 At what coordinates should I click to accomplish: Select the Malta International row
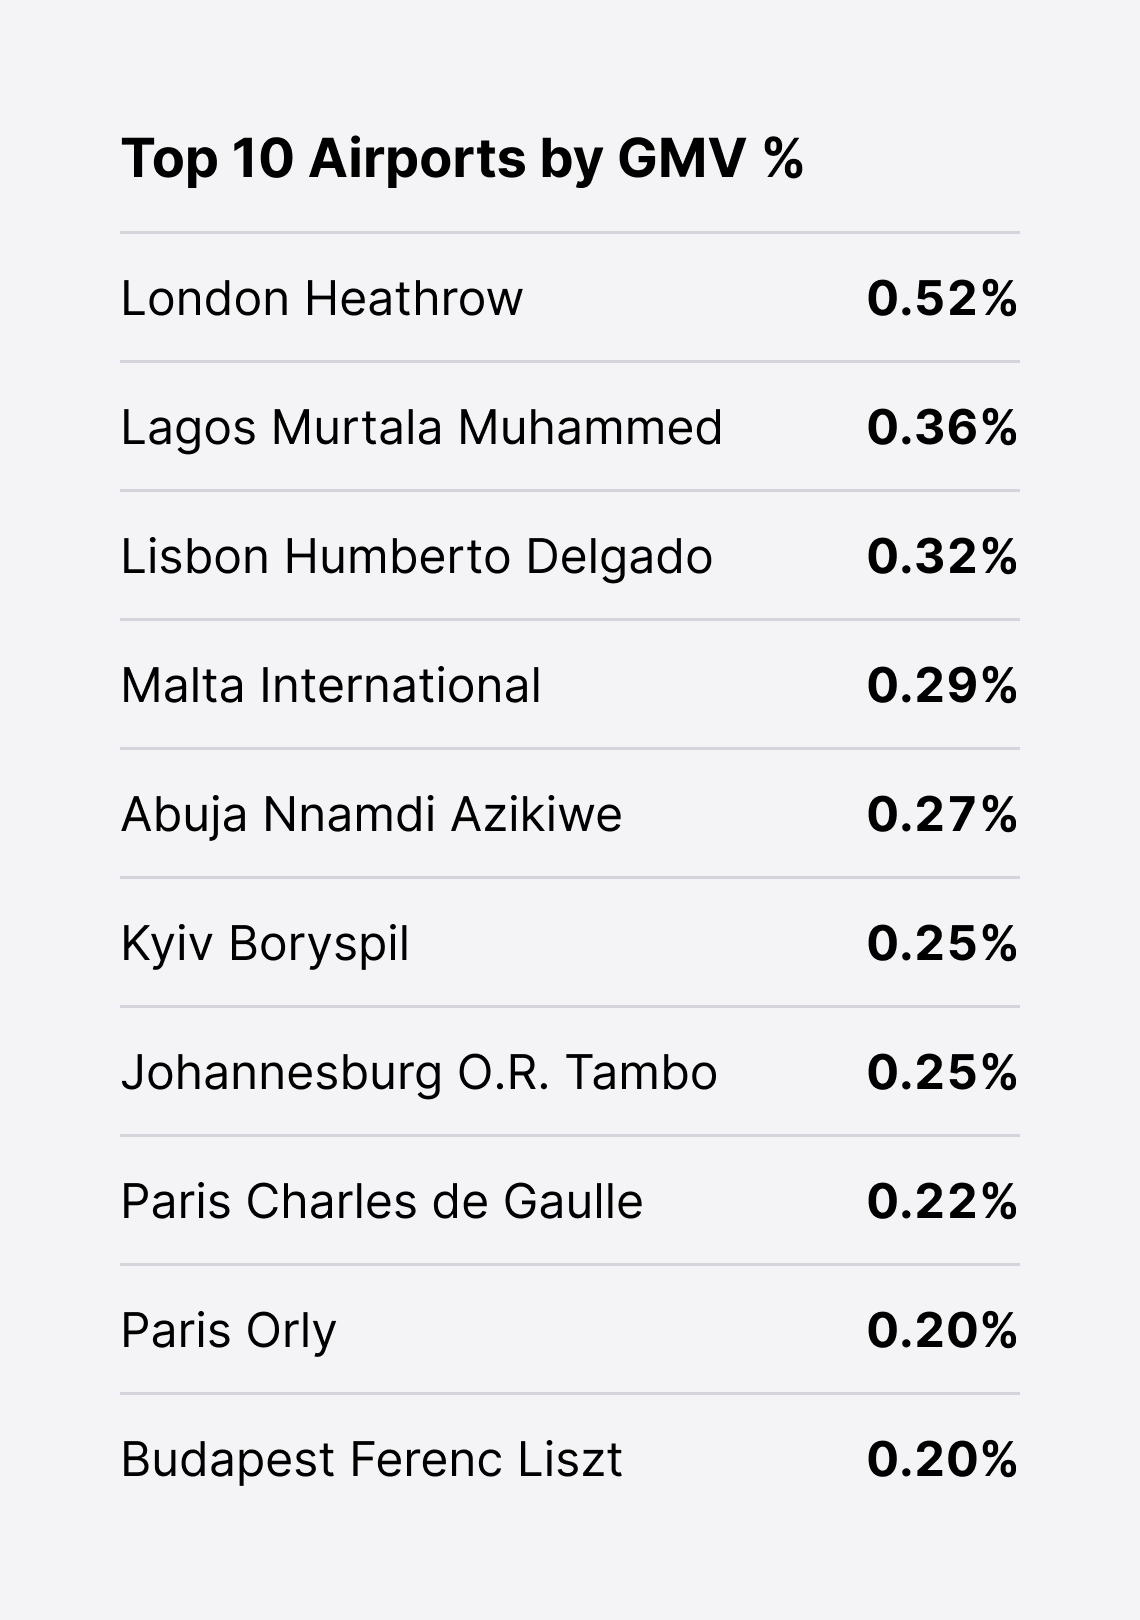570,685
